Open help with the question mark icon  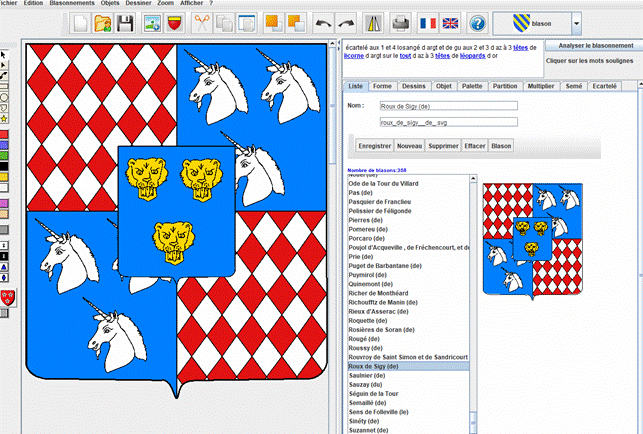(x=477, y=22)
